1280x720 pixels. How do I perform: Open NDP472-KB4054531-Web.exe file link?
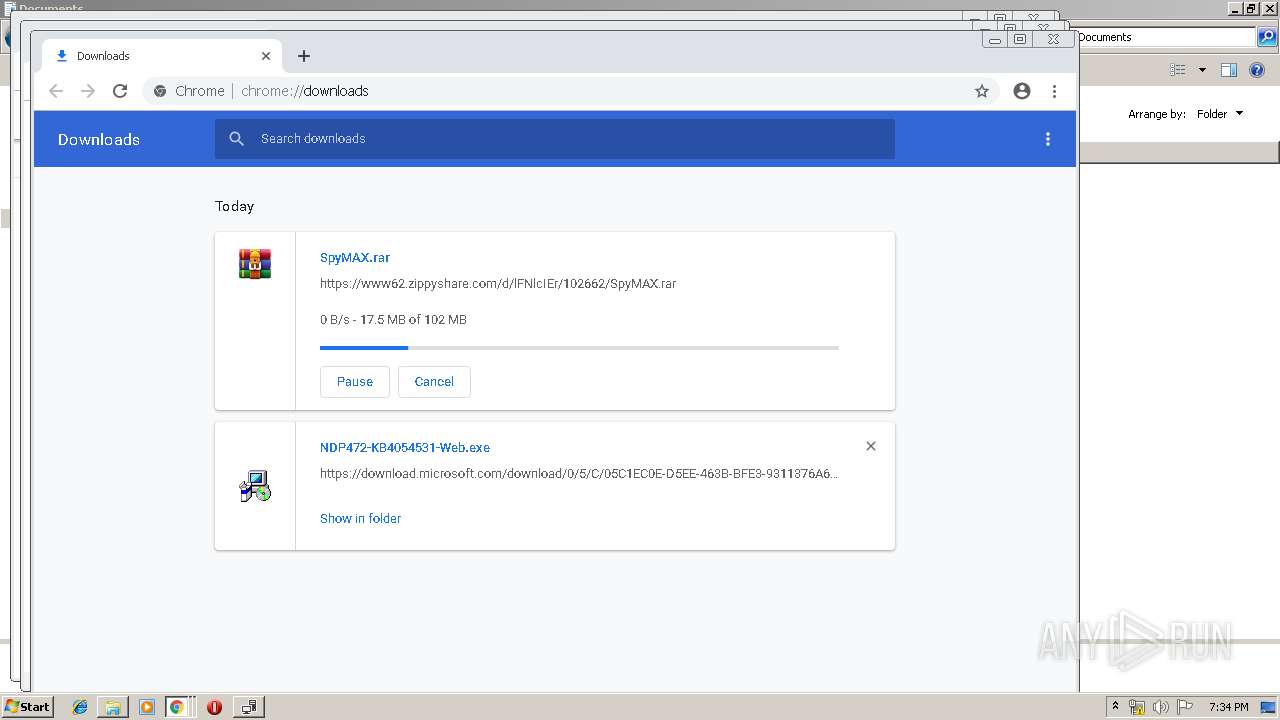405,447
